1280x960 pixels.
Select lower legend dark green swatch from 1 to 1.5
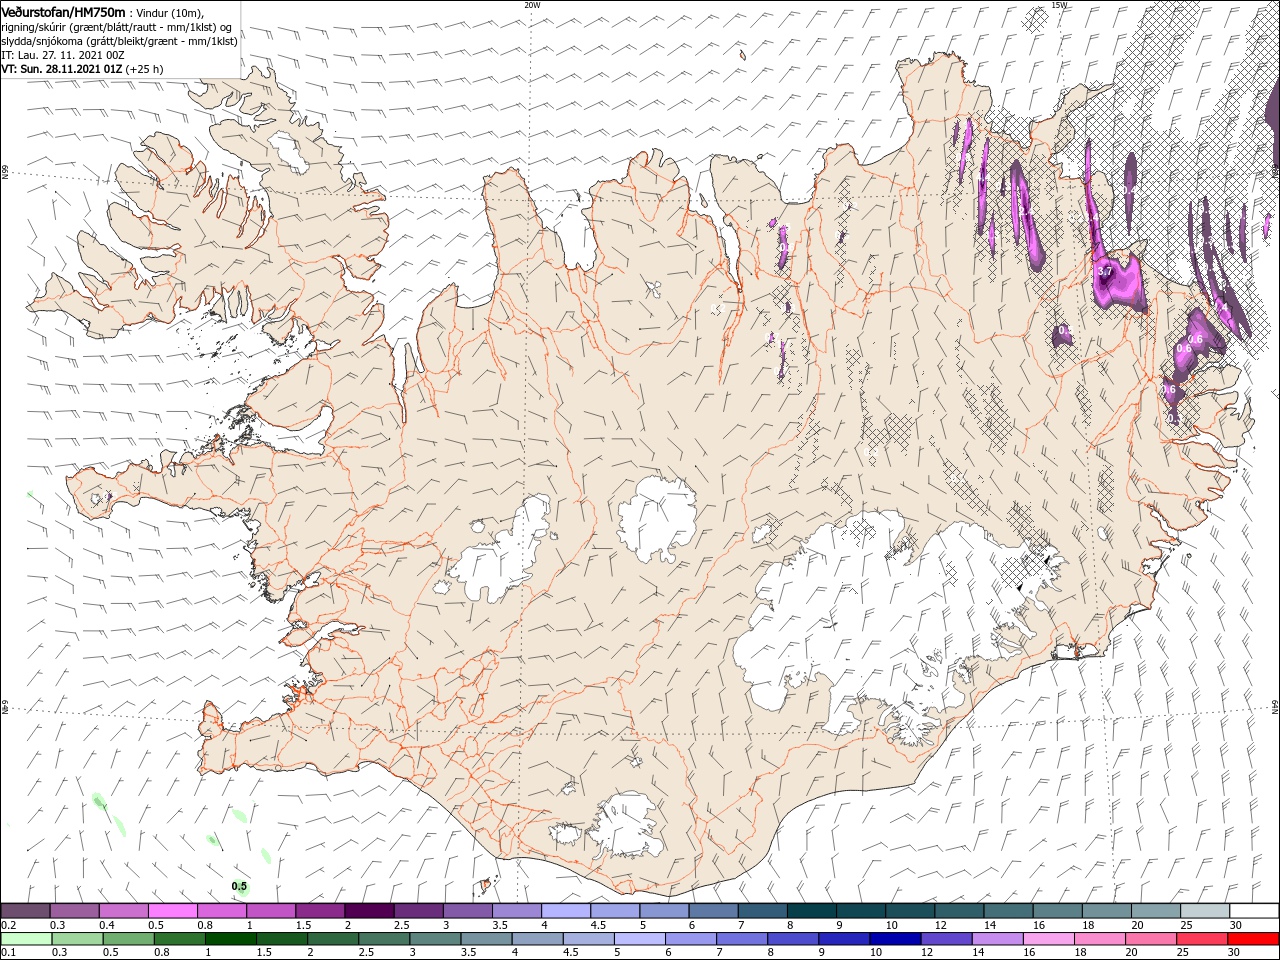pyautogui.click(x=231, y=939)
